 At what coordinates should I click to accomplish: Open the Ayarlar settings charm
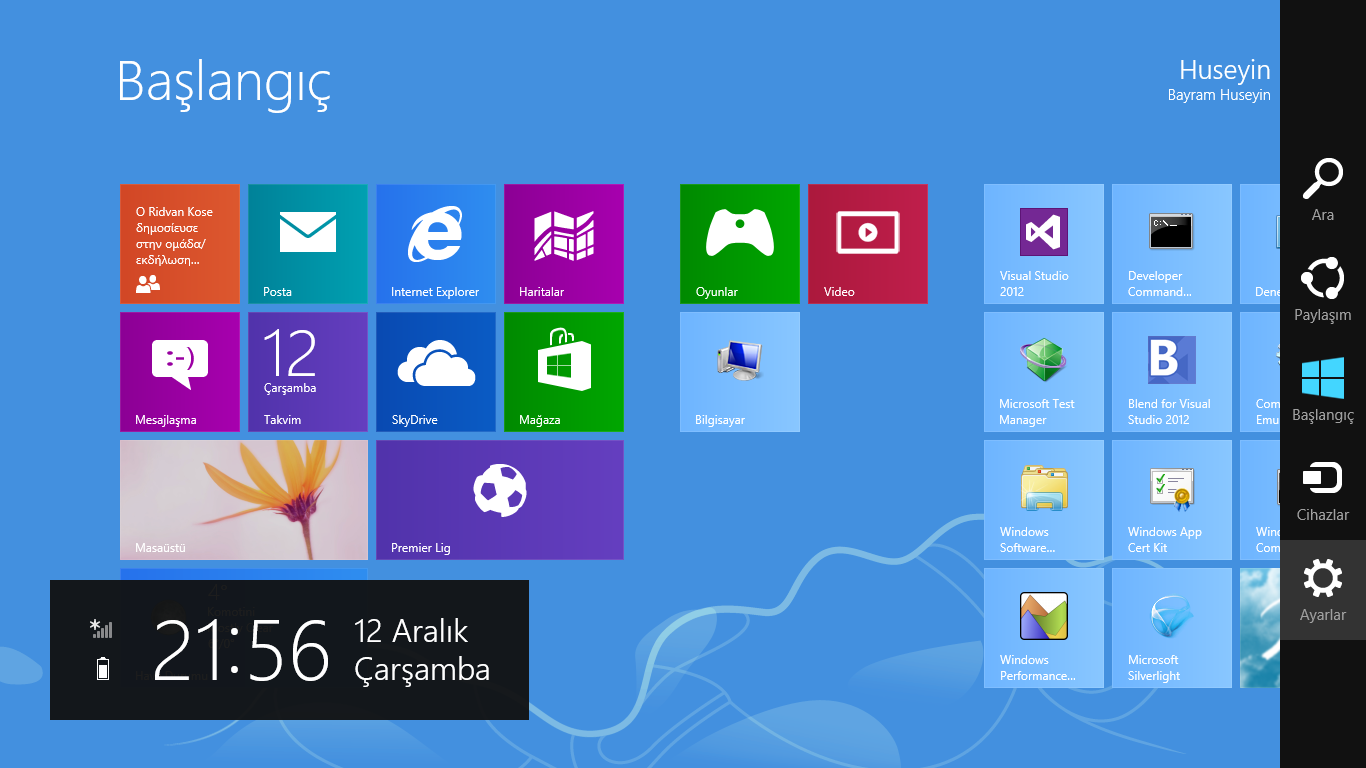[x=1322, y=590]
